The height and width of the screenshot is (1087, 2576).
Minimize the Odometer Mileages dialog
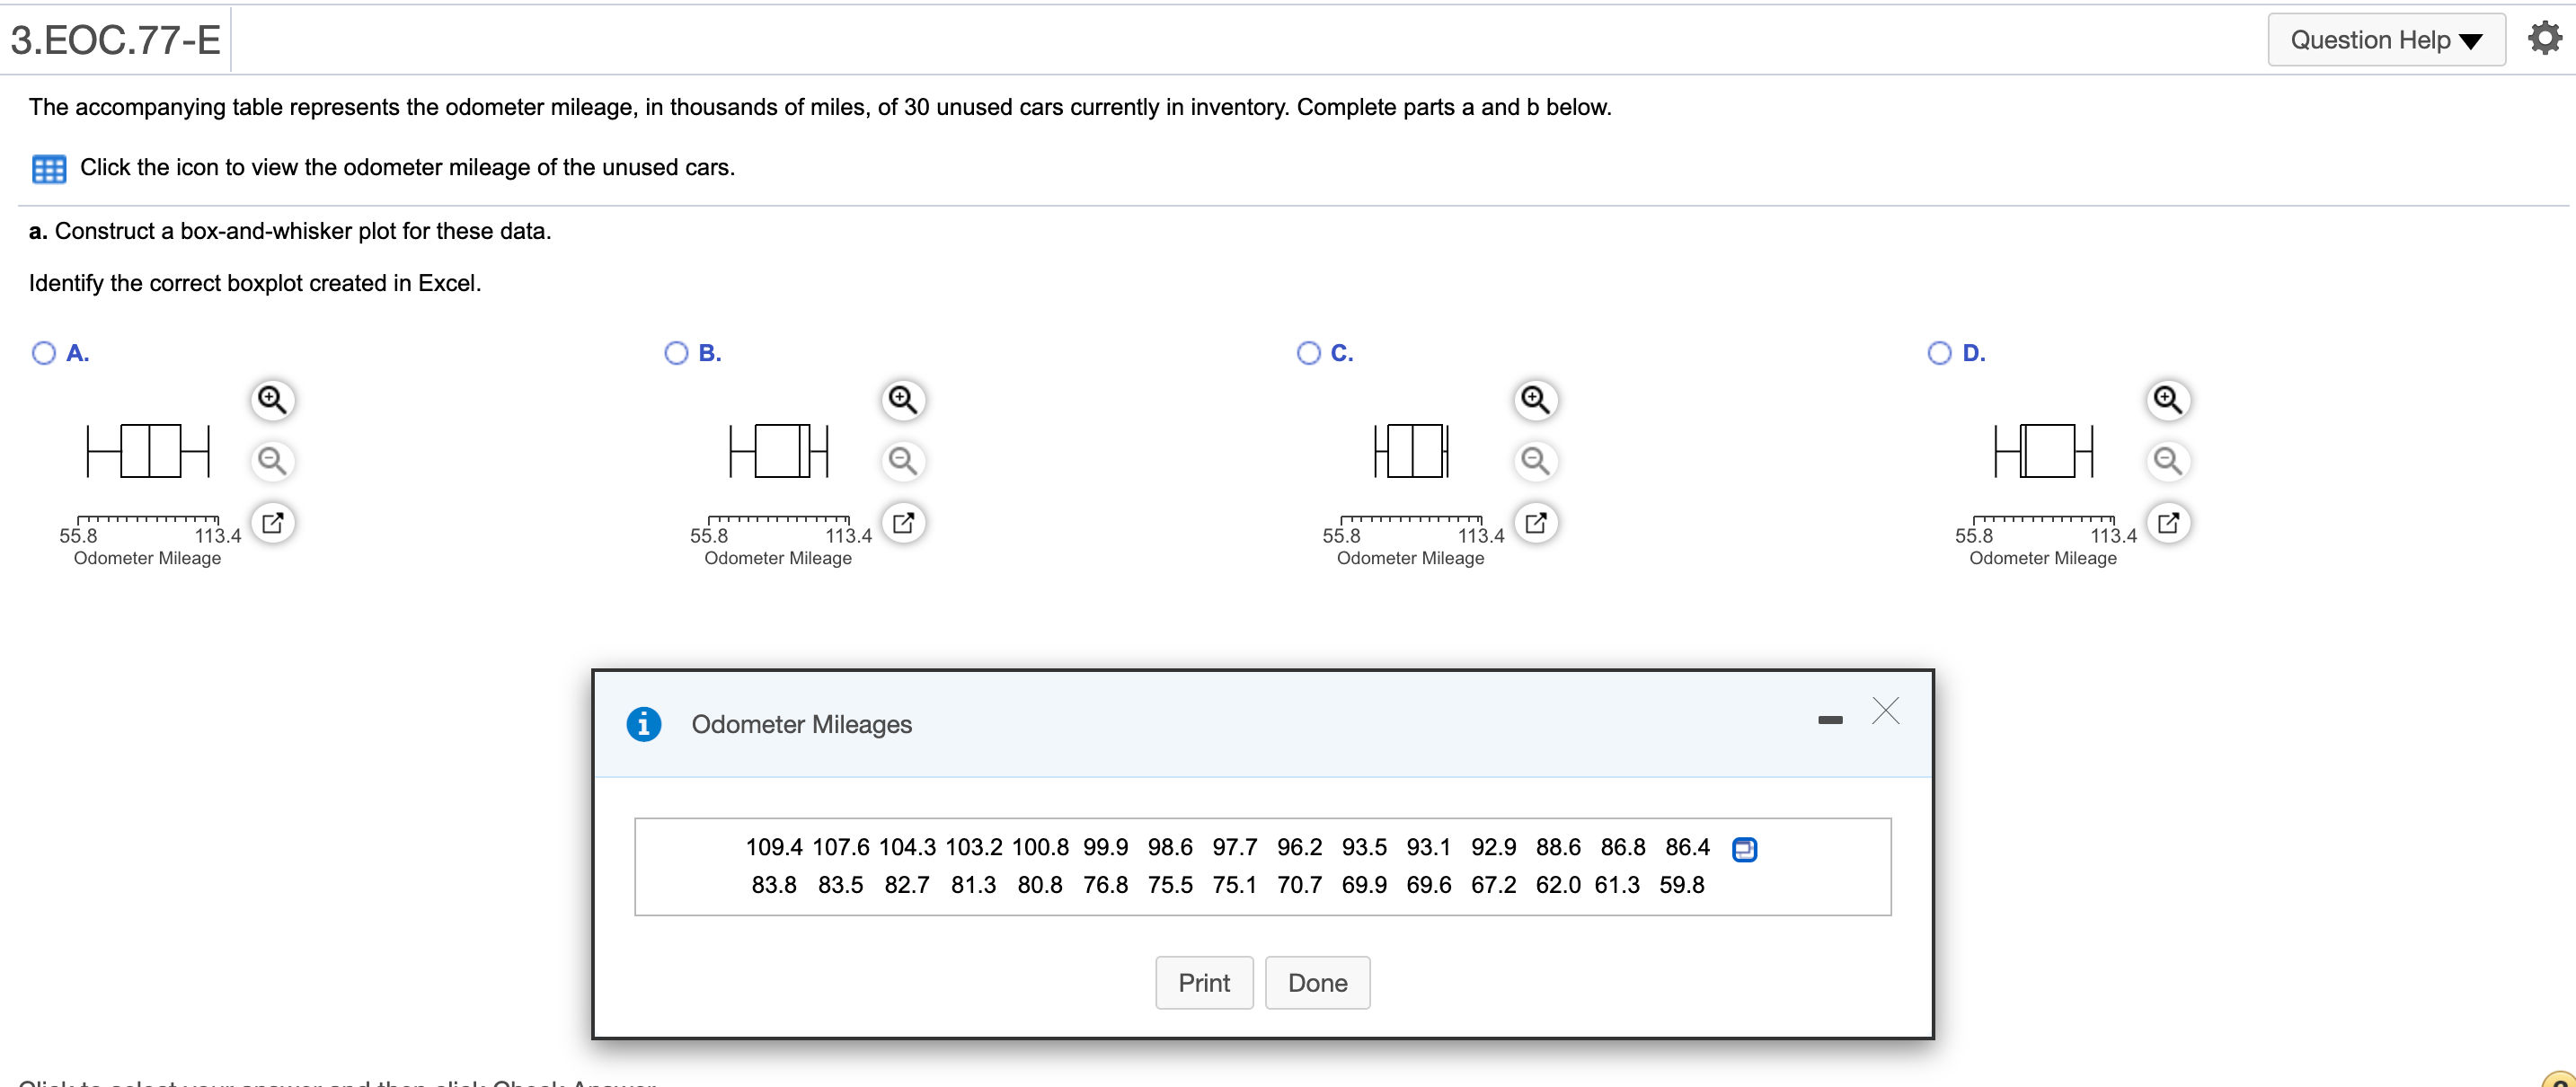coord(1830,720)
